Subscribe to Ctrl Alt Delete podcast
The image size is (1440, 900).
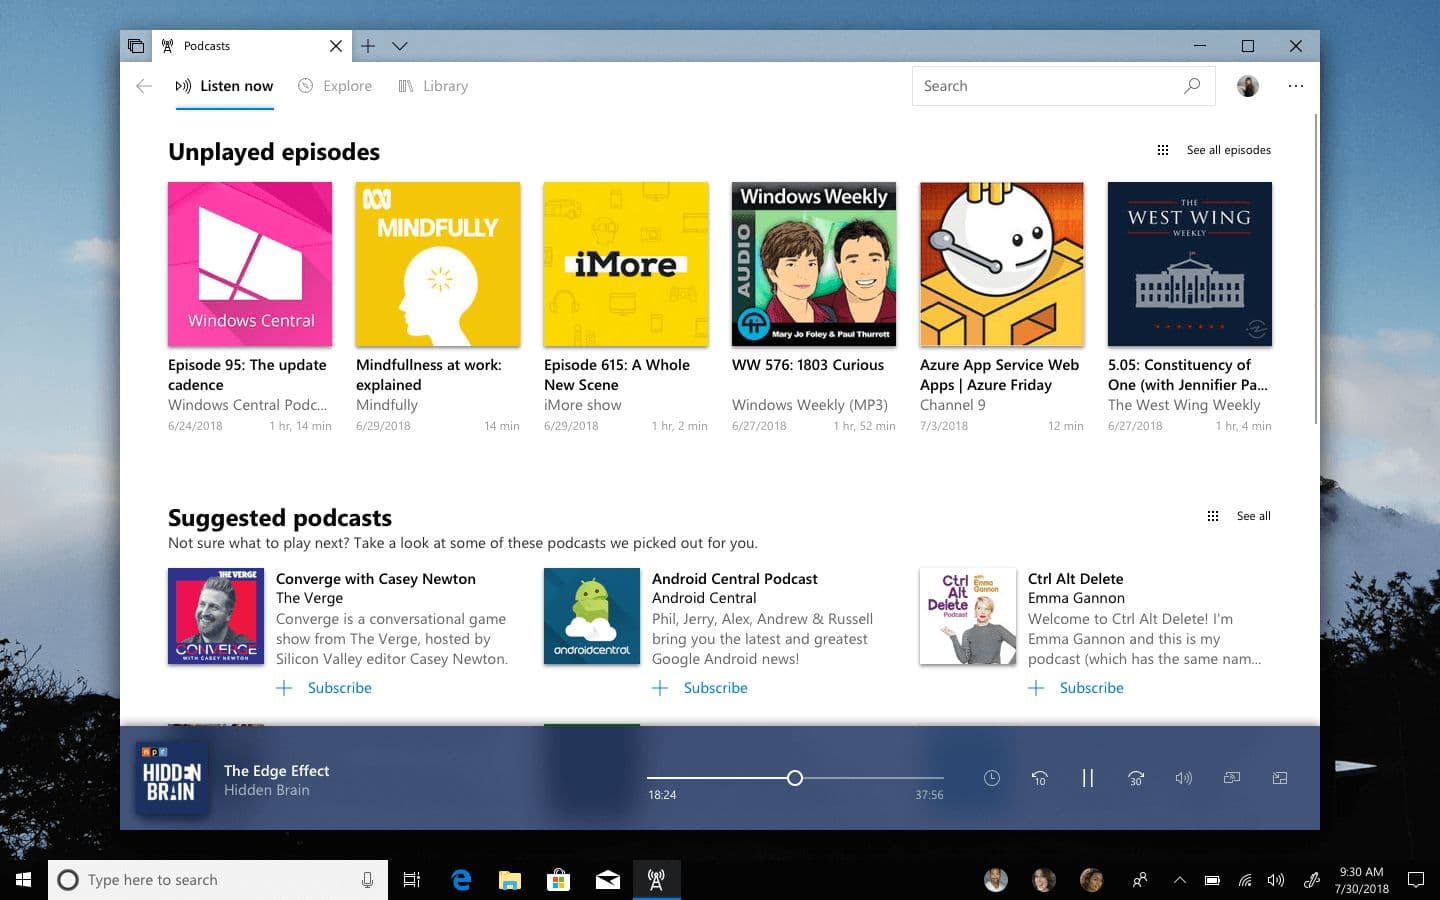1076,688
